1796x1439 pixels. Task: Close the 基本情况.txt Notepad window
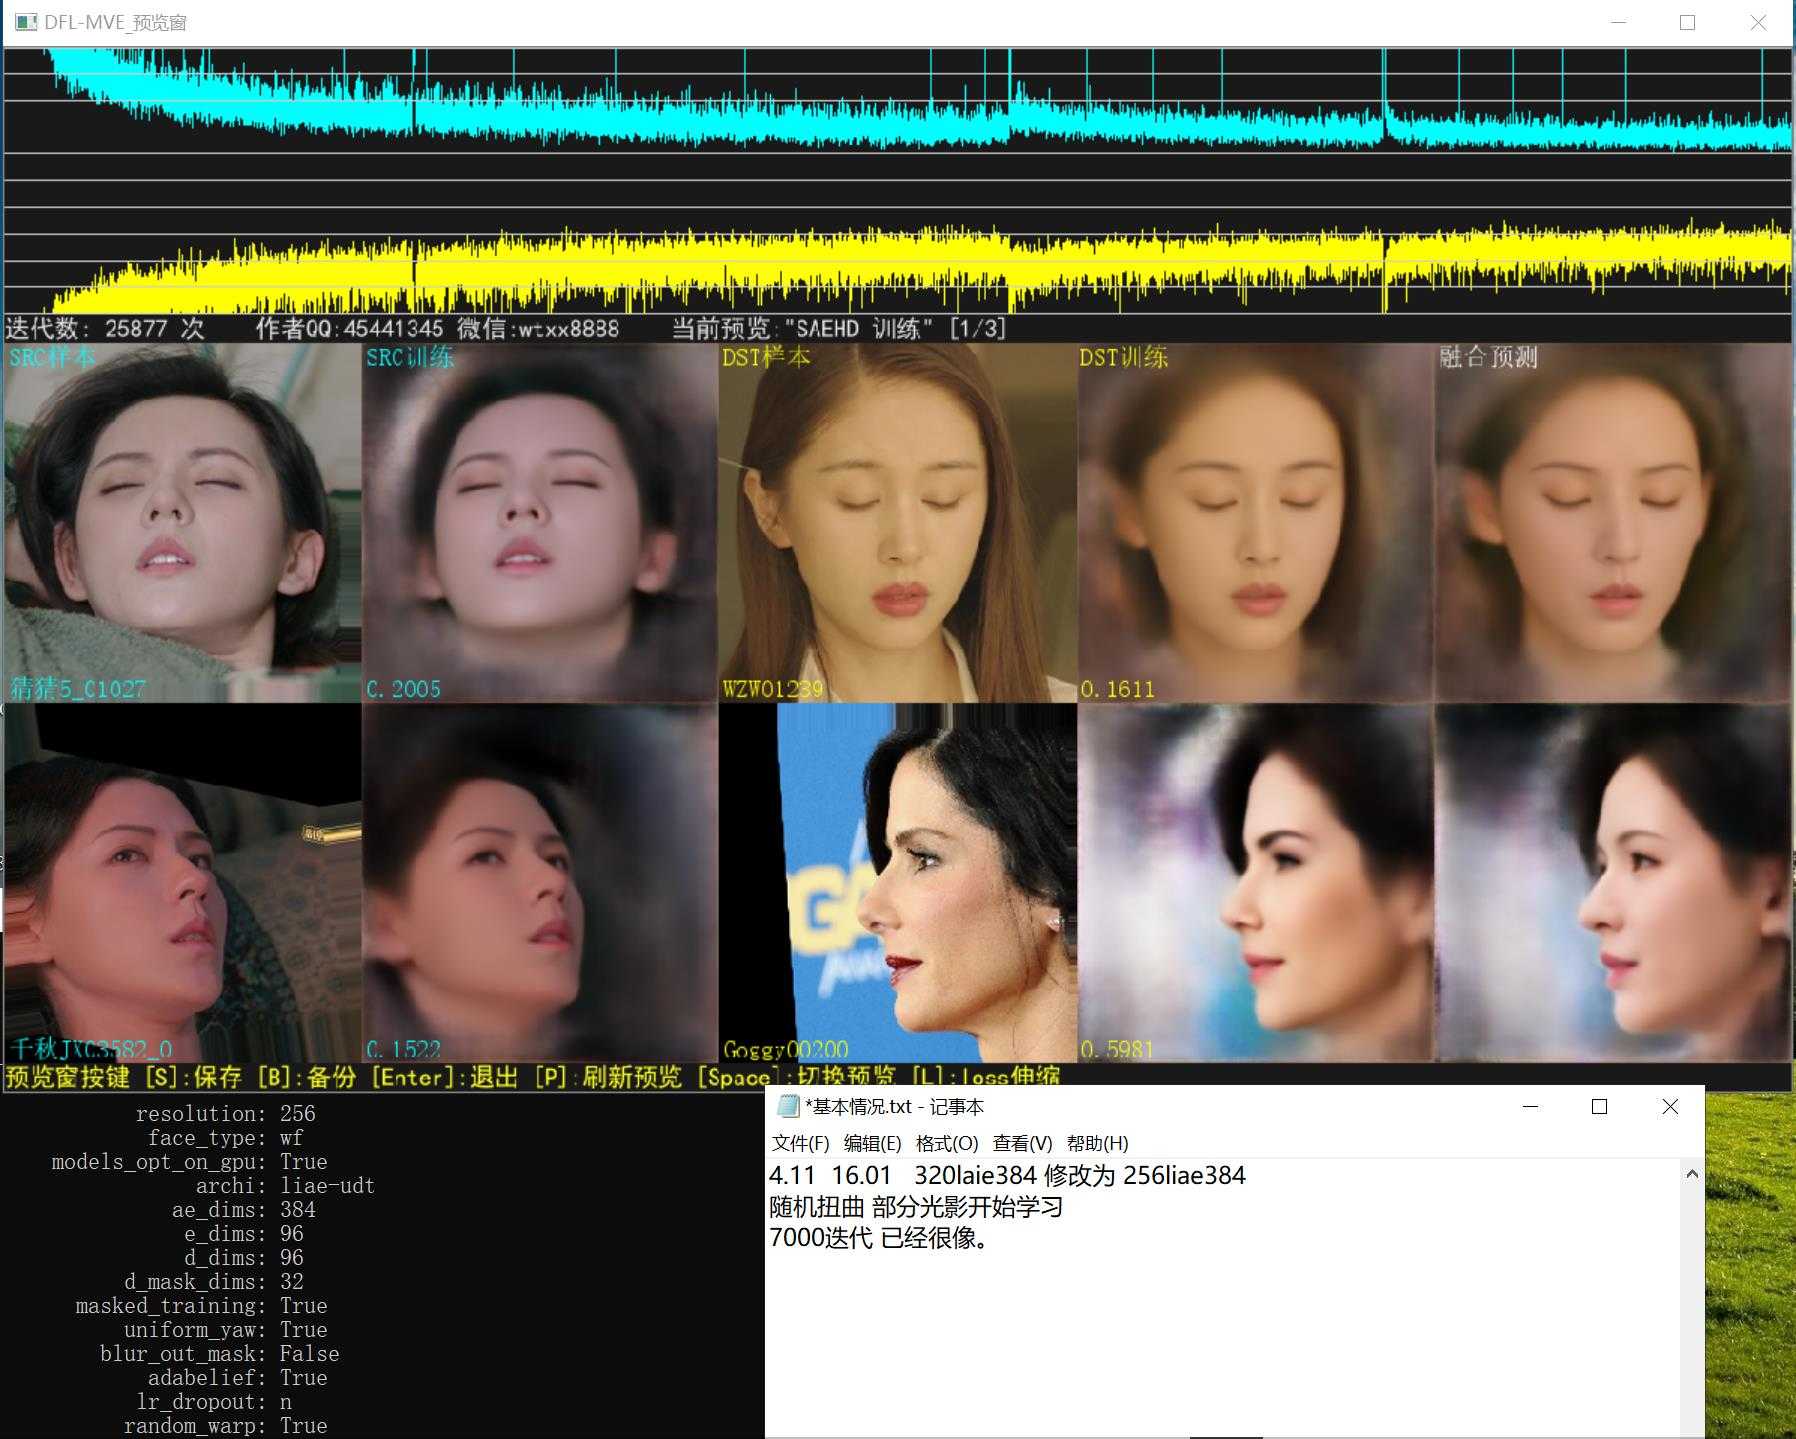1670,1106
